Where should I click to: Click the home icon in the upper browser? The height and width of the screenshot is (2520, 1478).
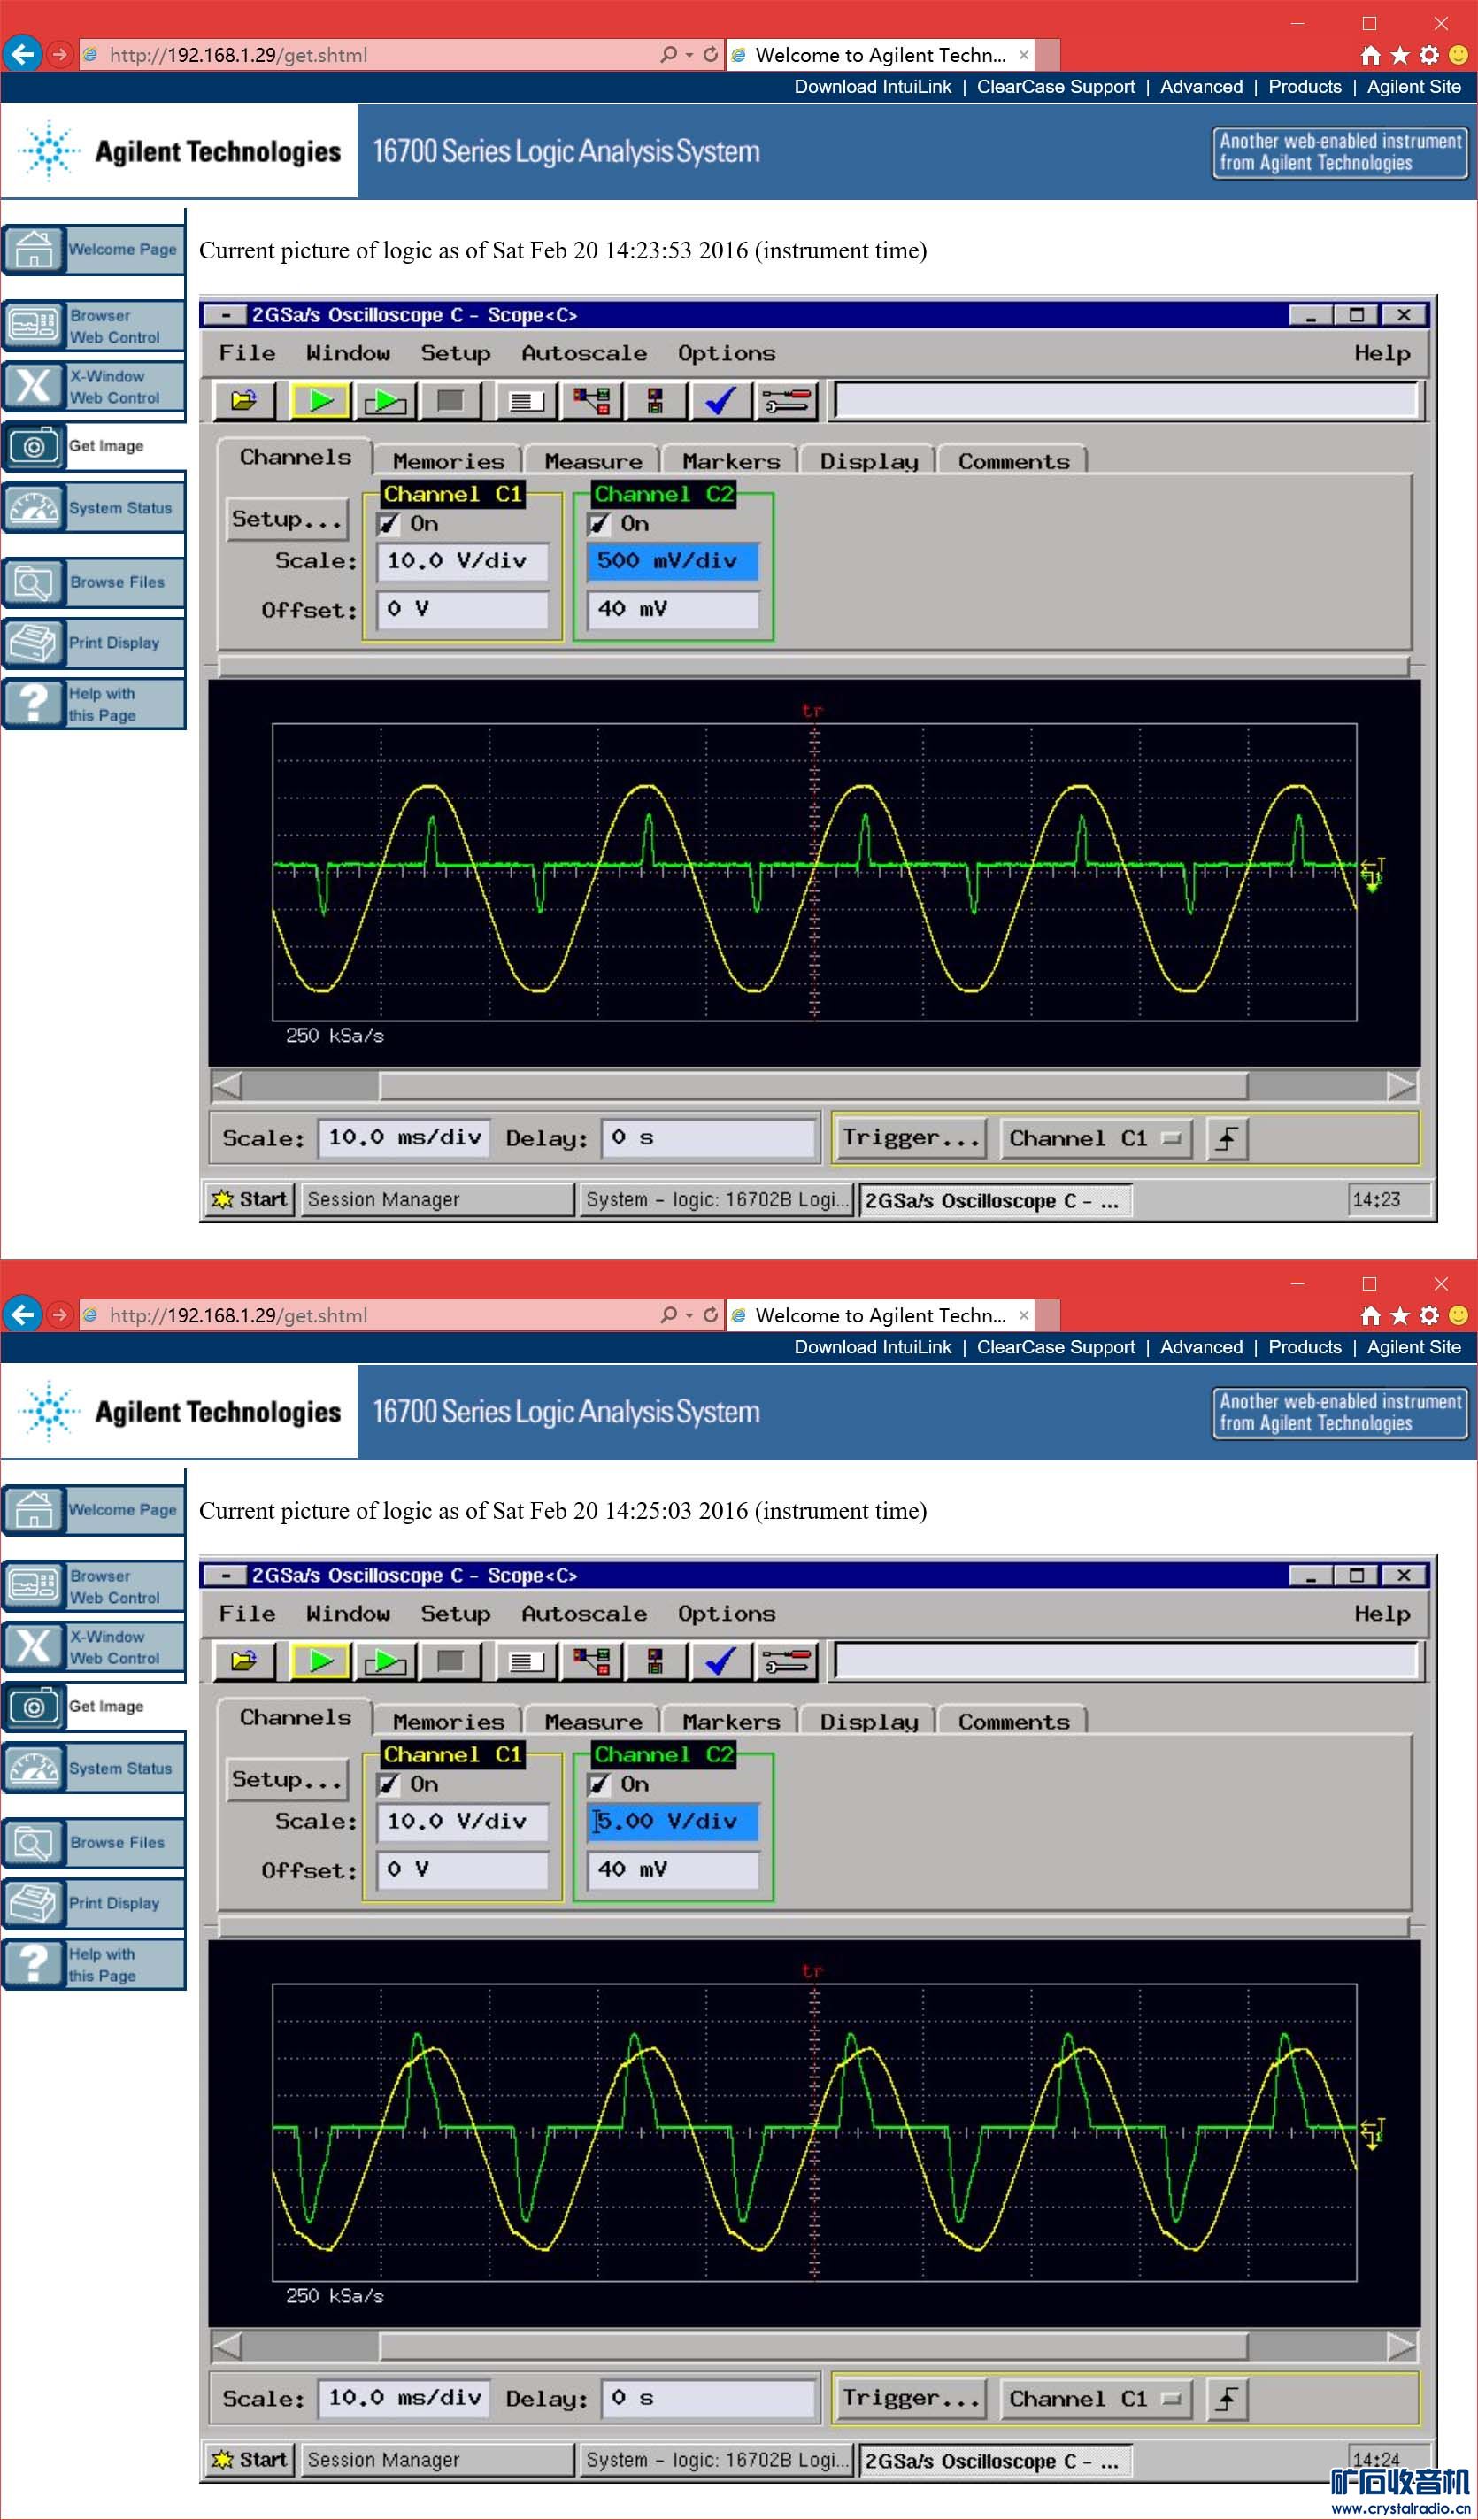(1371, 55)
